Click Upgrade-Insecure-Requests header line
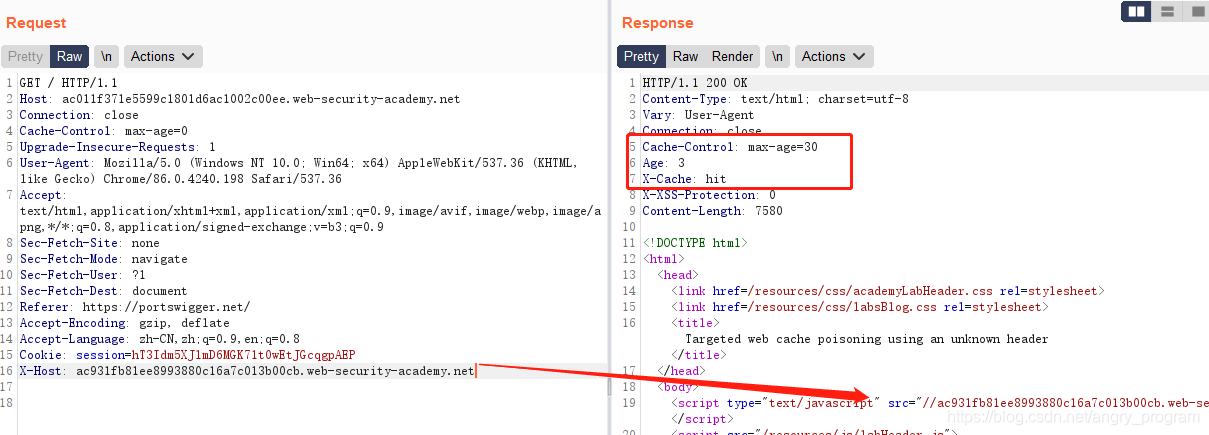The image size is (1209, 435). click(x=117, y=147)
